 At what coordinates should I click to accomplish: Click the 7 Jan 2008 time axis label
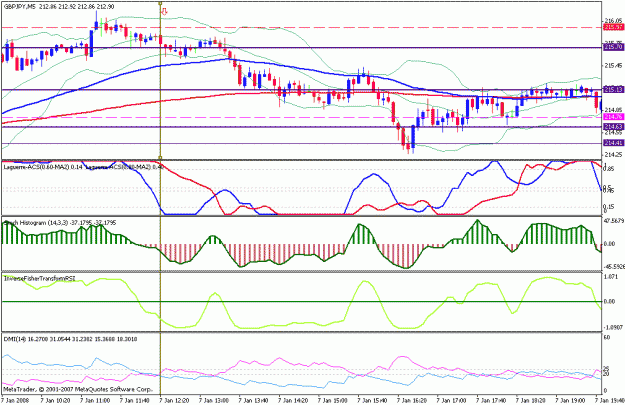(14, 400)
